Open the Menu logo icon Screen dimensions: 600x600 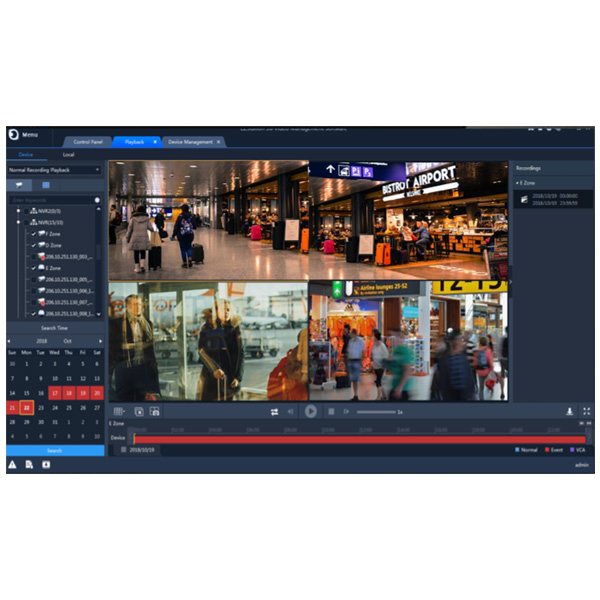pyautogui.click(x=13, y=134)
